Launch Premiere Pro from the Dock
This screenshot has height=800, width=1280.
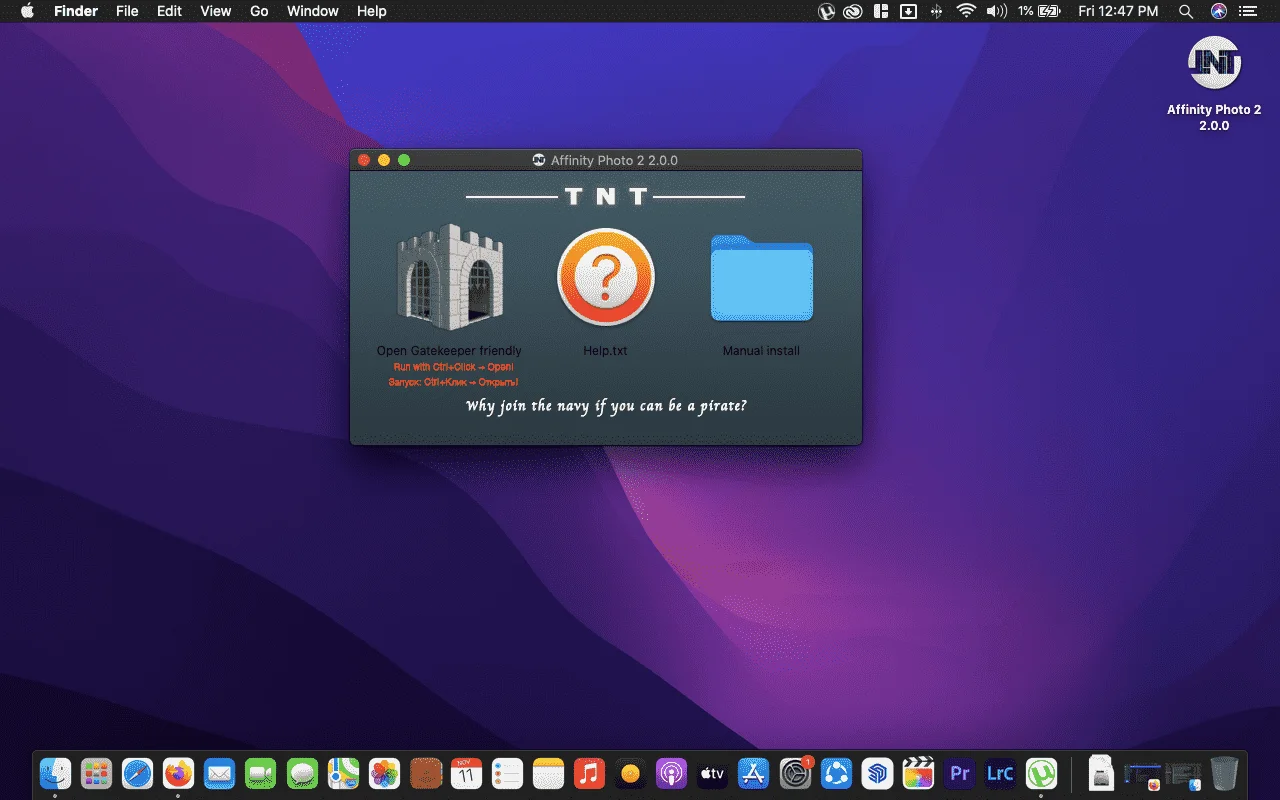coord(959,773)
